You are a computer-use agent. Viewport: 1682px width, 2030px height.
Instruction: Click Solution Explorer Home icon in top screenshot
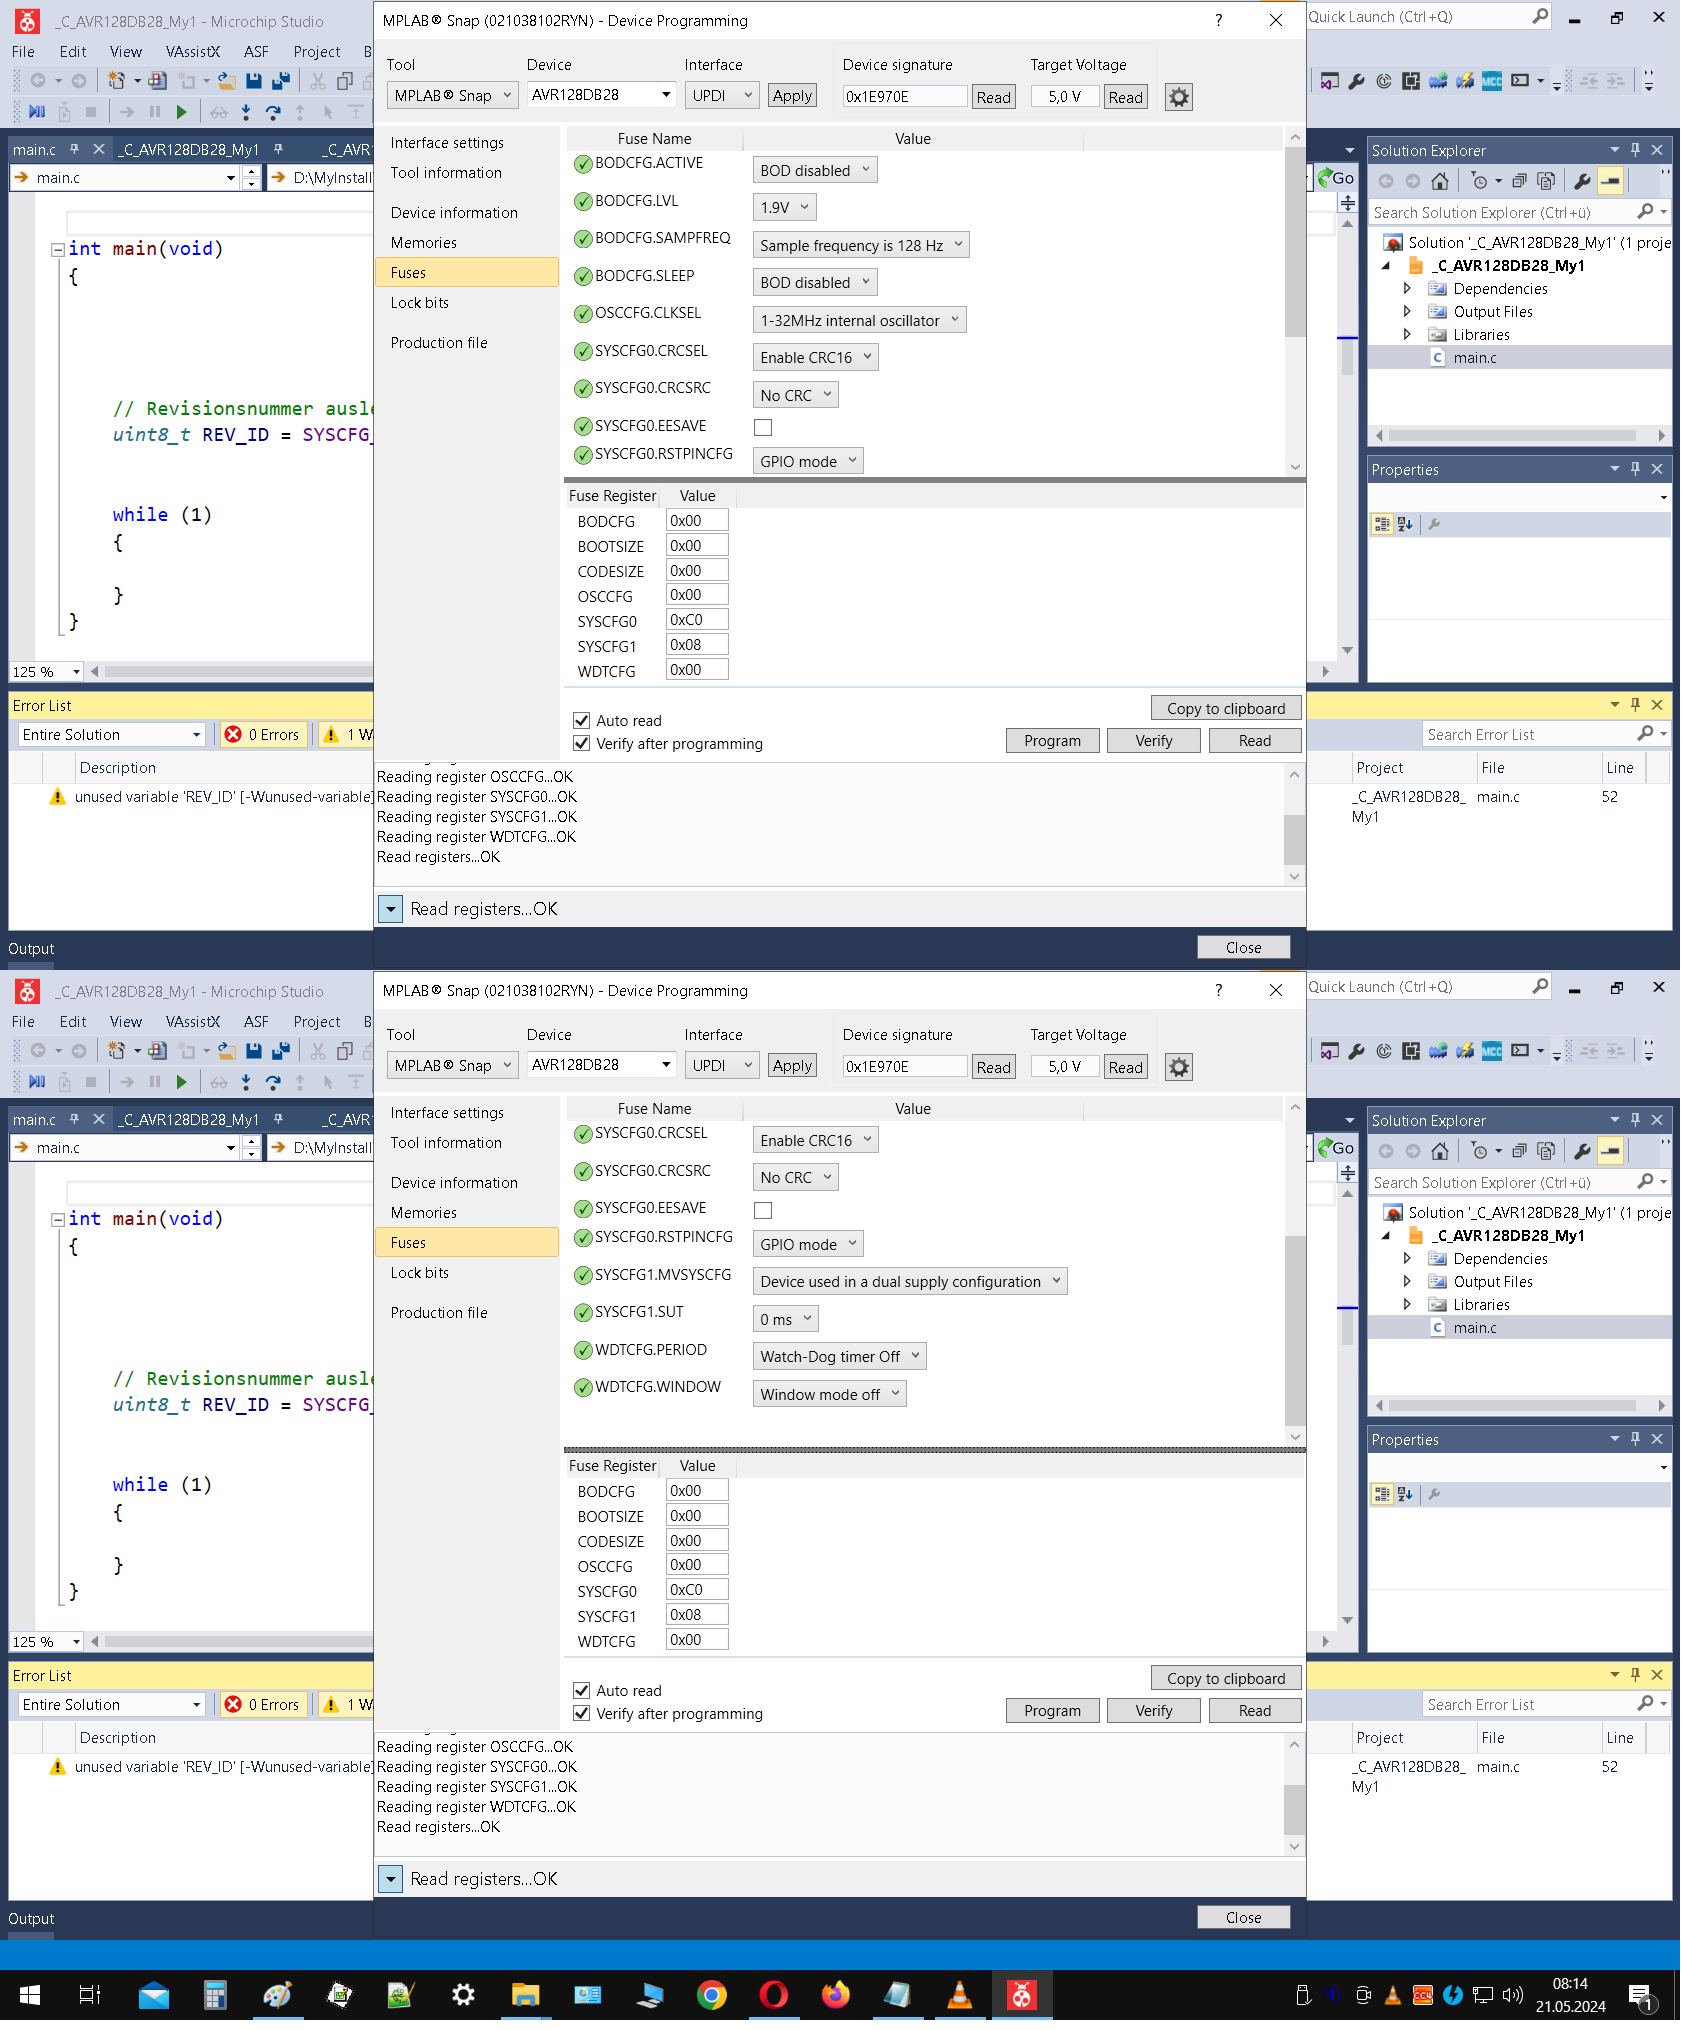click(x=1440, y=181)
